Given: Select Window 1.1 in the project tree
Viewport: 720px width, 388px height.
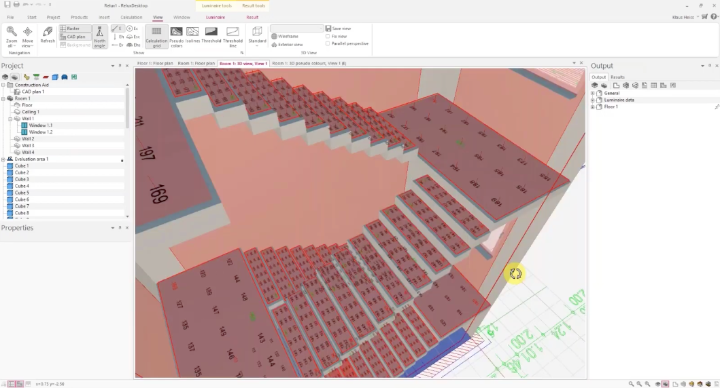Looking at the screenshot, I should [x=40, y=125].
